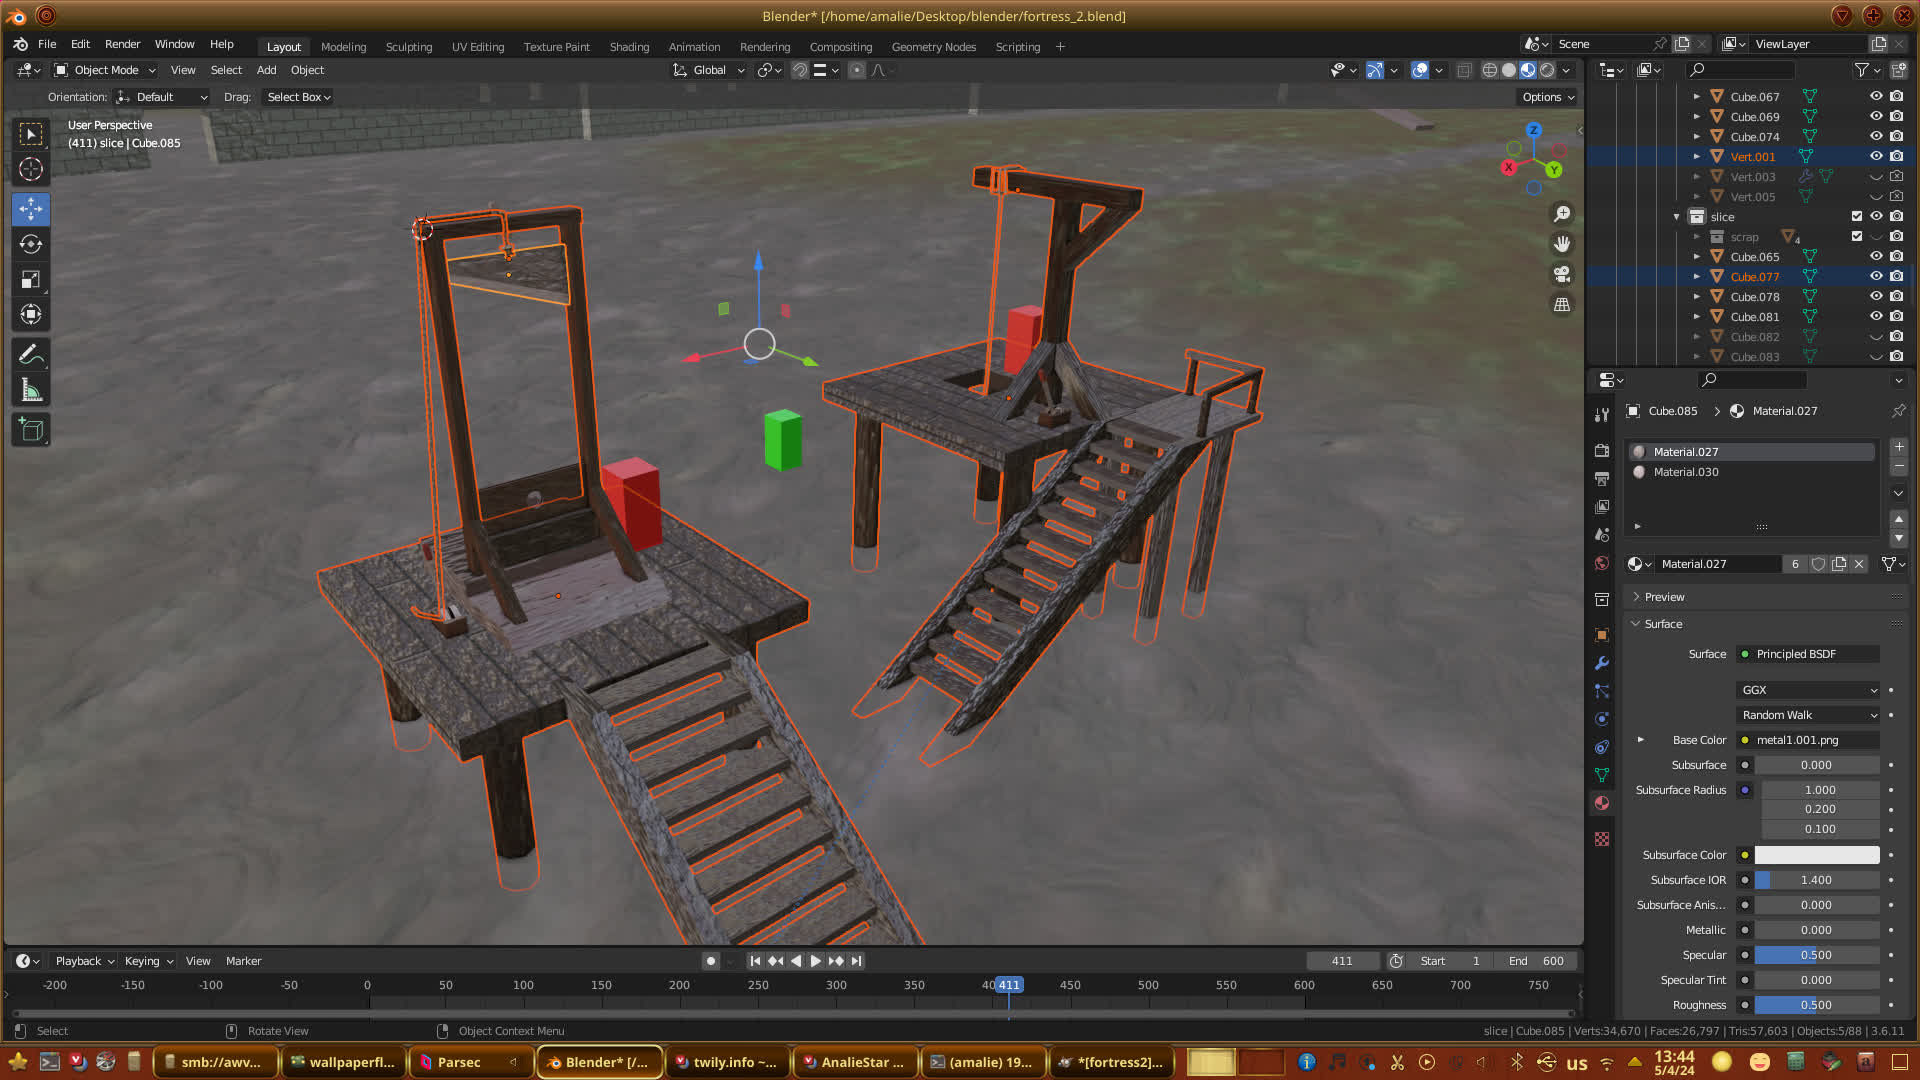Select the Annotate tool

tap(31, 355)
